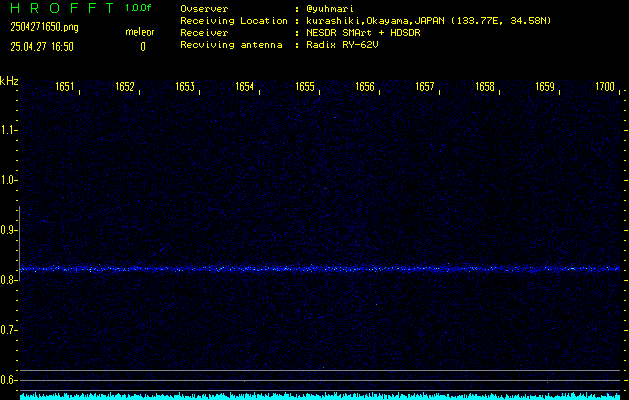The image size is (629, 400).
Task: Click the 1652 time marker
Action: pyautogui.click(x=125, y=87)
